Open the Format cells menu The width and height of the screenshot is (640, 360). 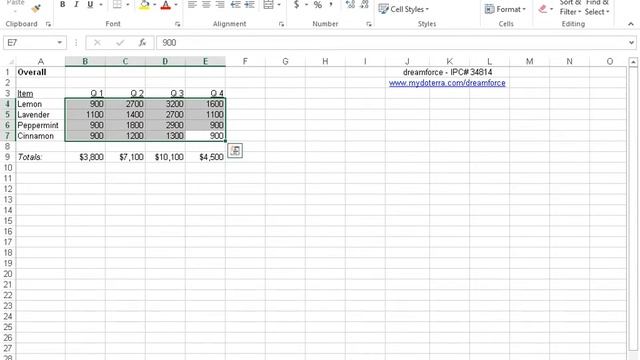click(505, 9)
